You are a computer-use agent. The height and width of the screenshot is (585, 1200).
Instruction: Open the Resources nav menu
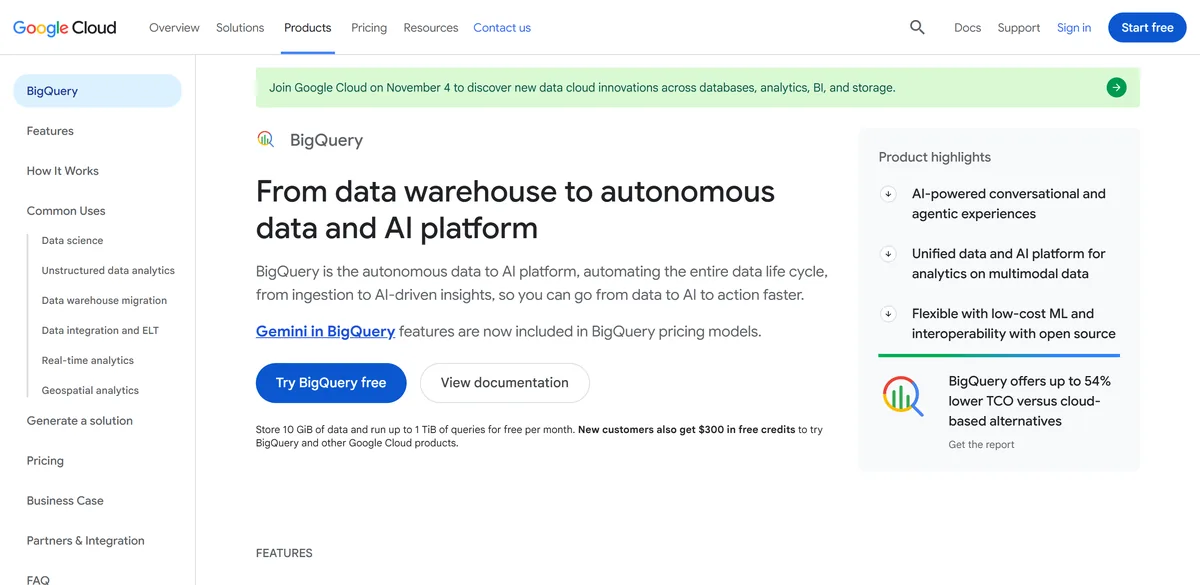tap(431, 28)
